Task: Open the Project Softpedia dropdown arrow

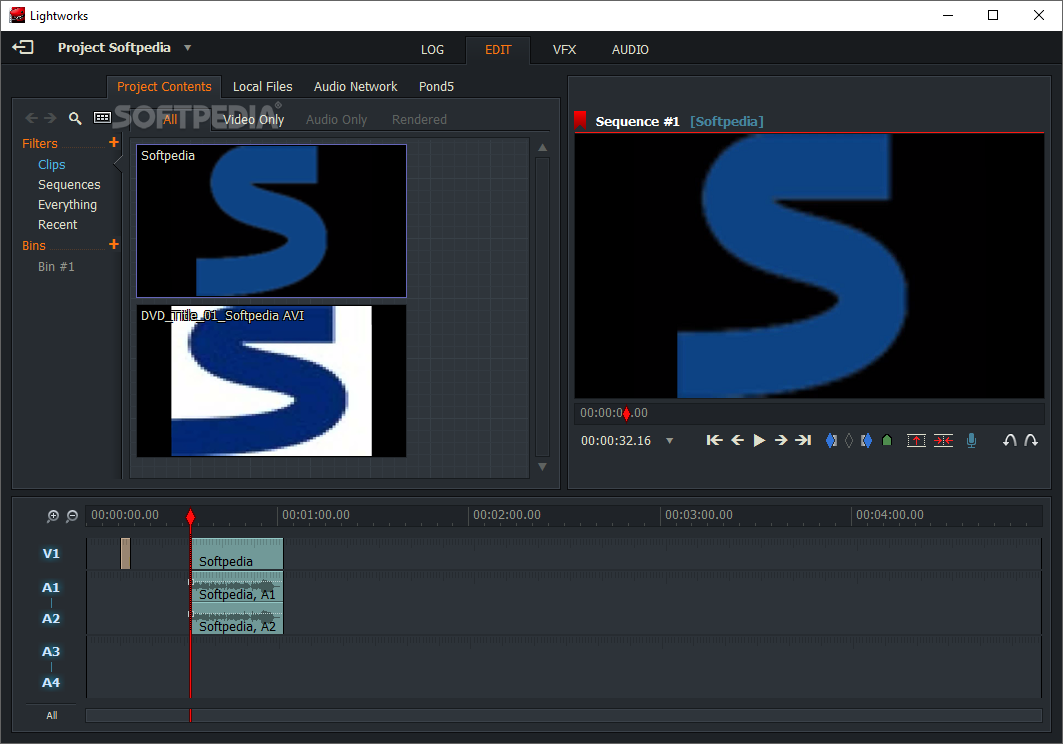Action: click(188, 47)
